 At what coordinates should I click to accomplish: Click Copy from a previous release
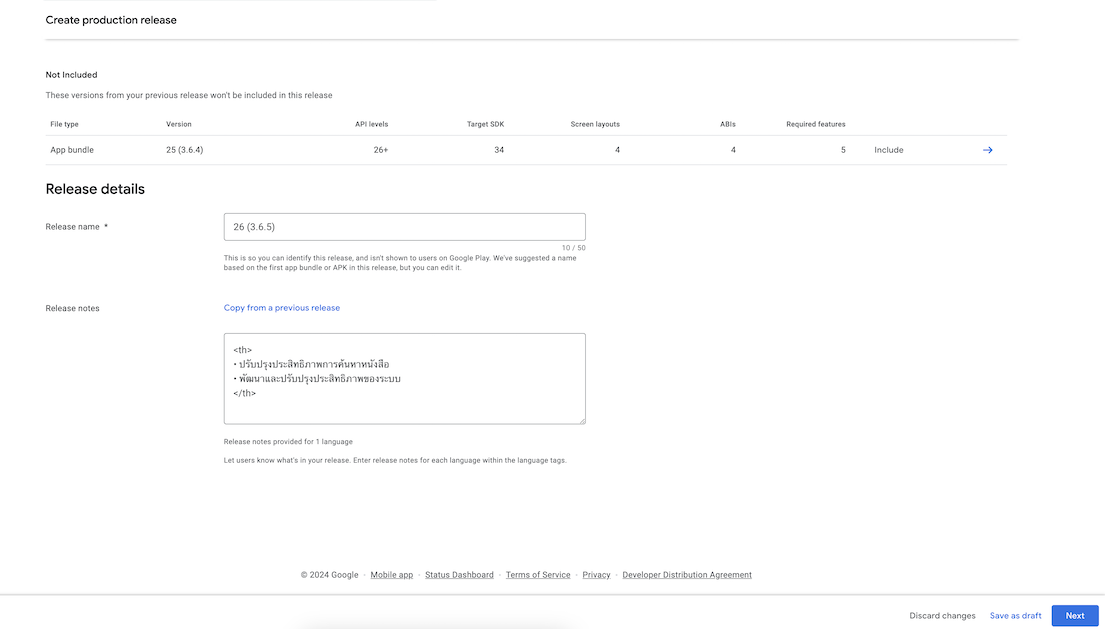click(282, 308)
